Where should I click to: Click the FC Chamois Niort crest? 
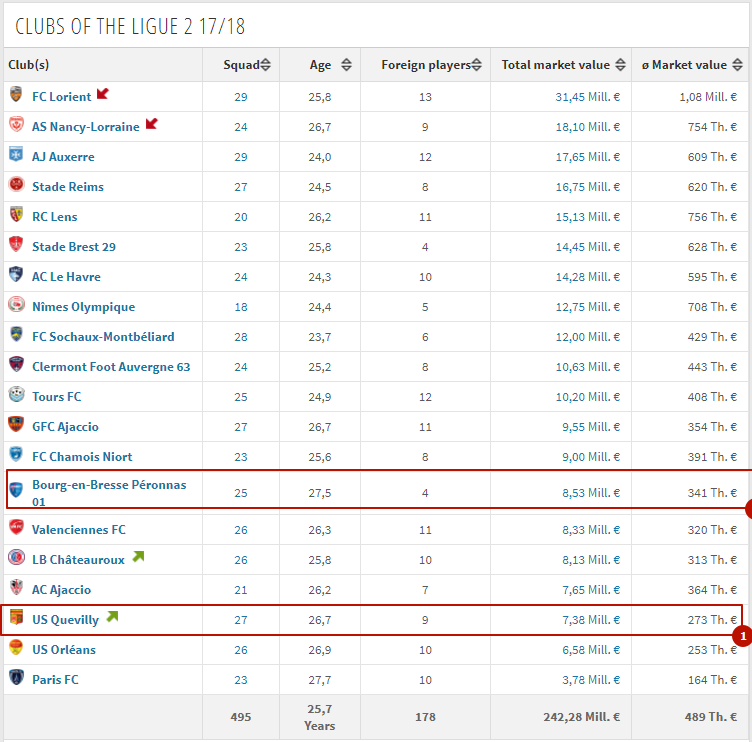(x=16, y=454)
